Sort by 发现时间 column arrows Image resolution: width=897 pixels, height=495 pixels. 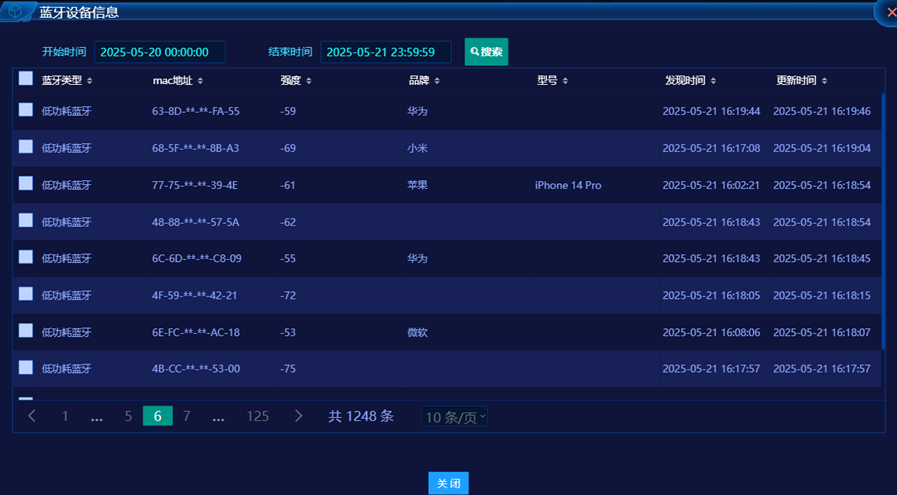[x=713, y=81]
